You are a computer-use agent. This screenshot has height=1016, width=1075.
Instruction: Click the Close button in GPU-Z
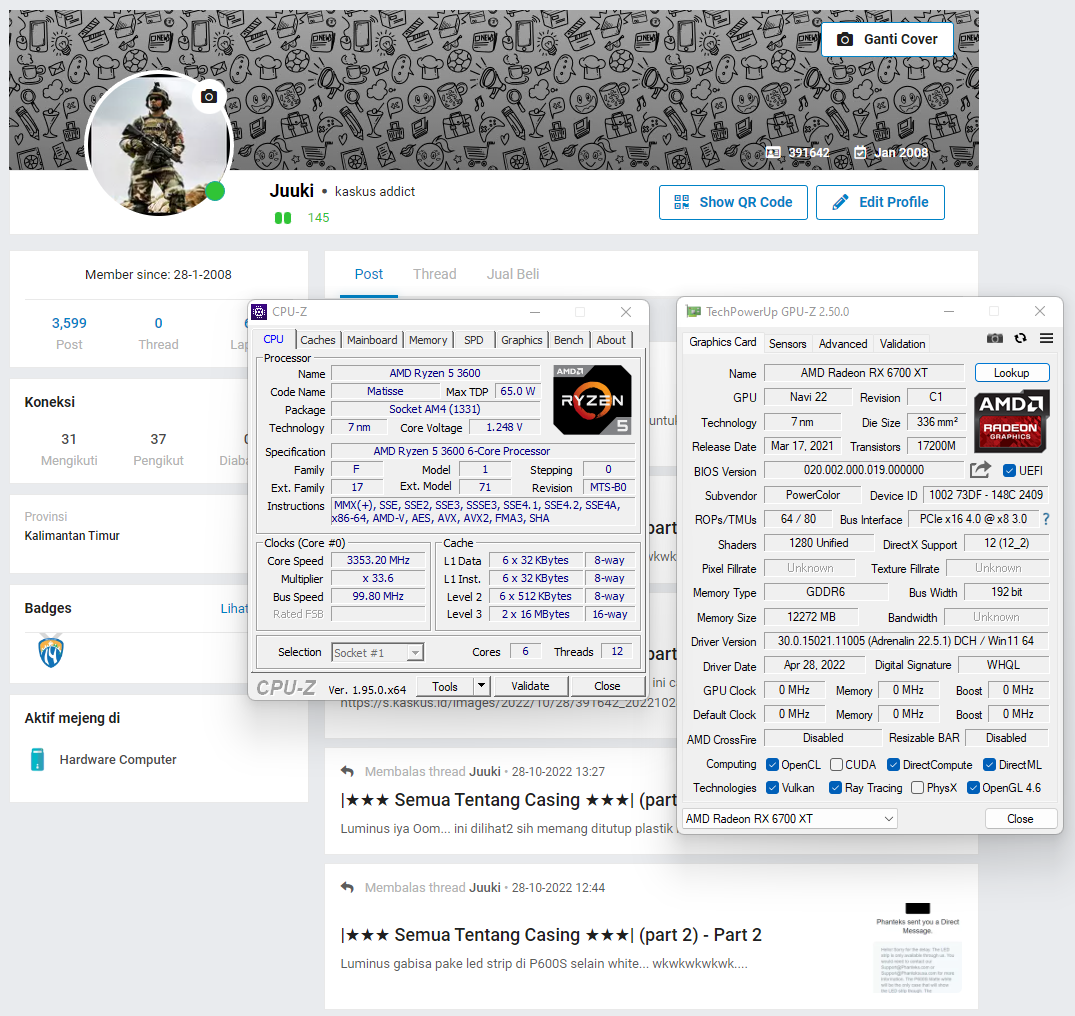click(1020, 819)
